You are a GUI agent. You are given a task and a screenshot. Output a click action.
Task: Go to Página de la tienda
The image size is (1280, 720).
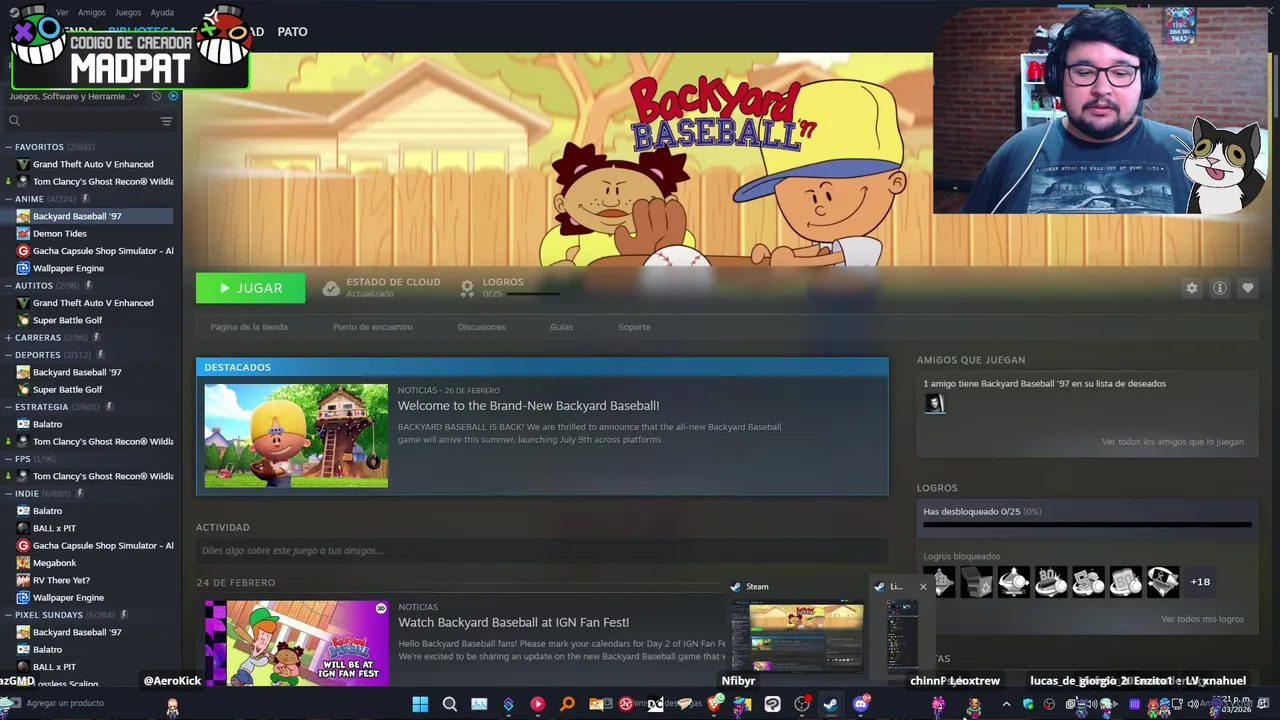(x=249, y=327)
